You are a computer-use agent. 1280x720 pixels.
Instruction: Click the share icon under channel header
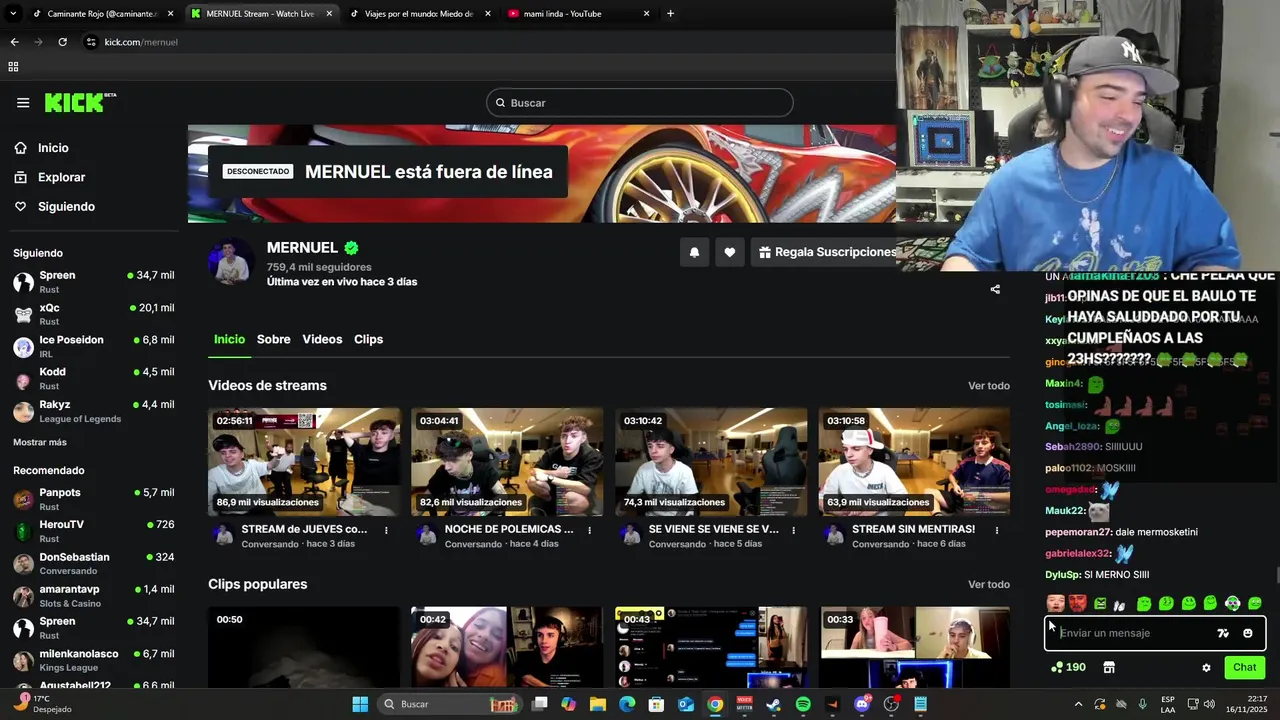click(x=995, y=290)
